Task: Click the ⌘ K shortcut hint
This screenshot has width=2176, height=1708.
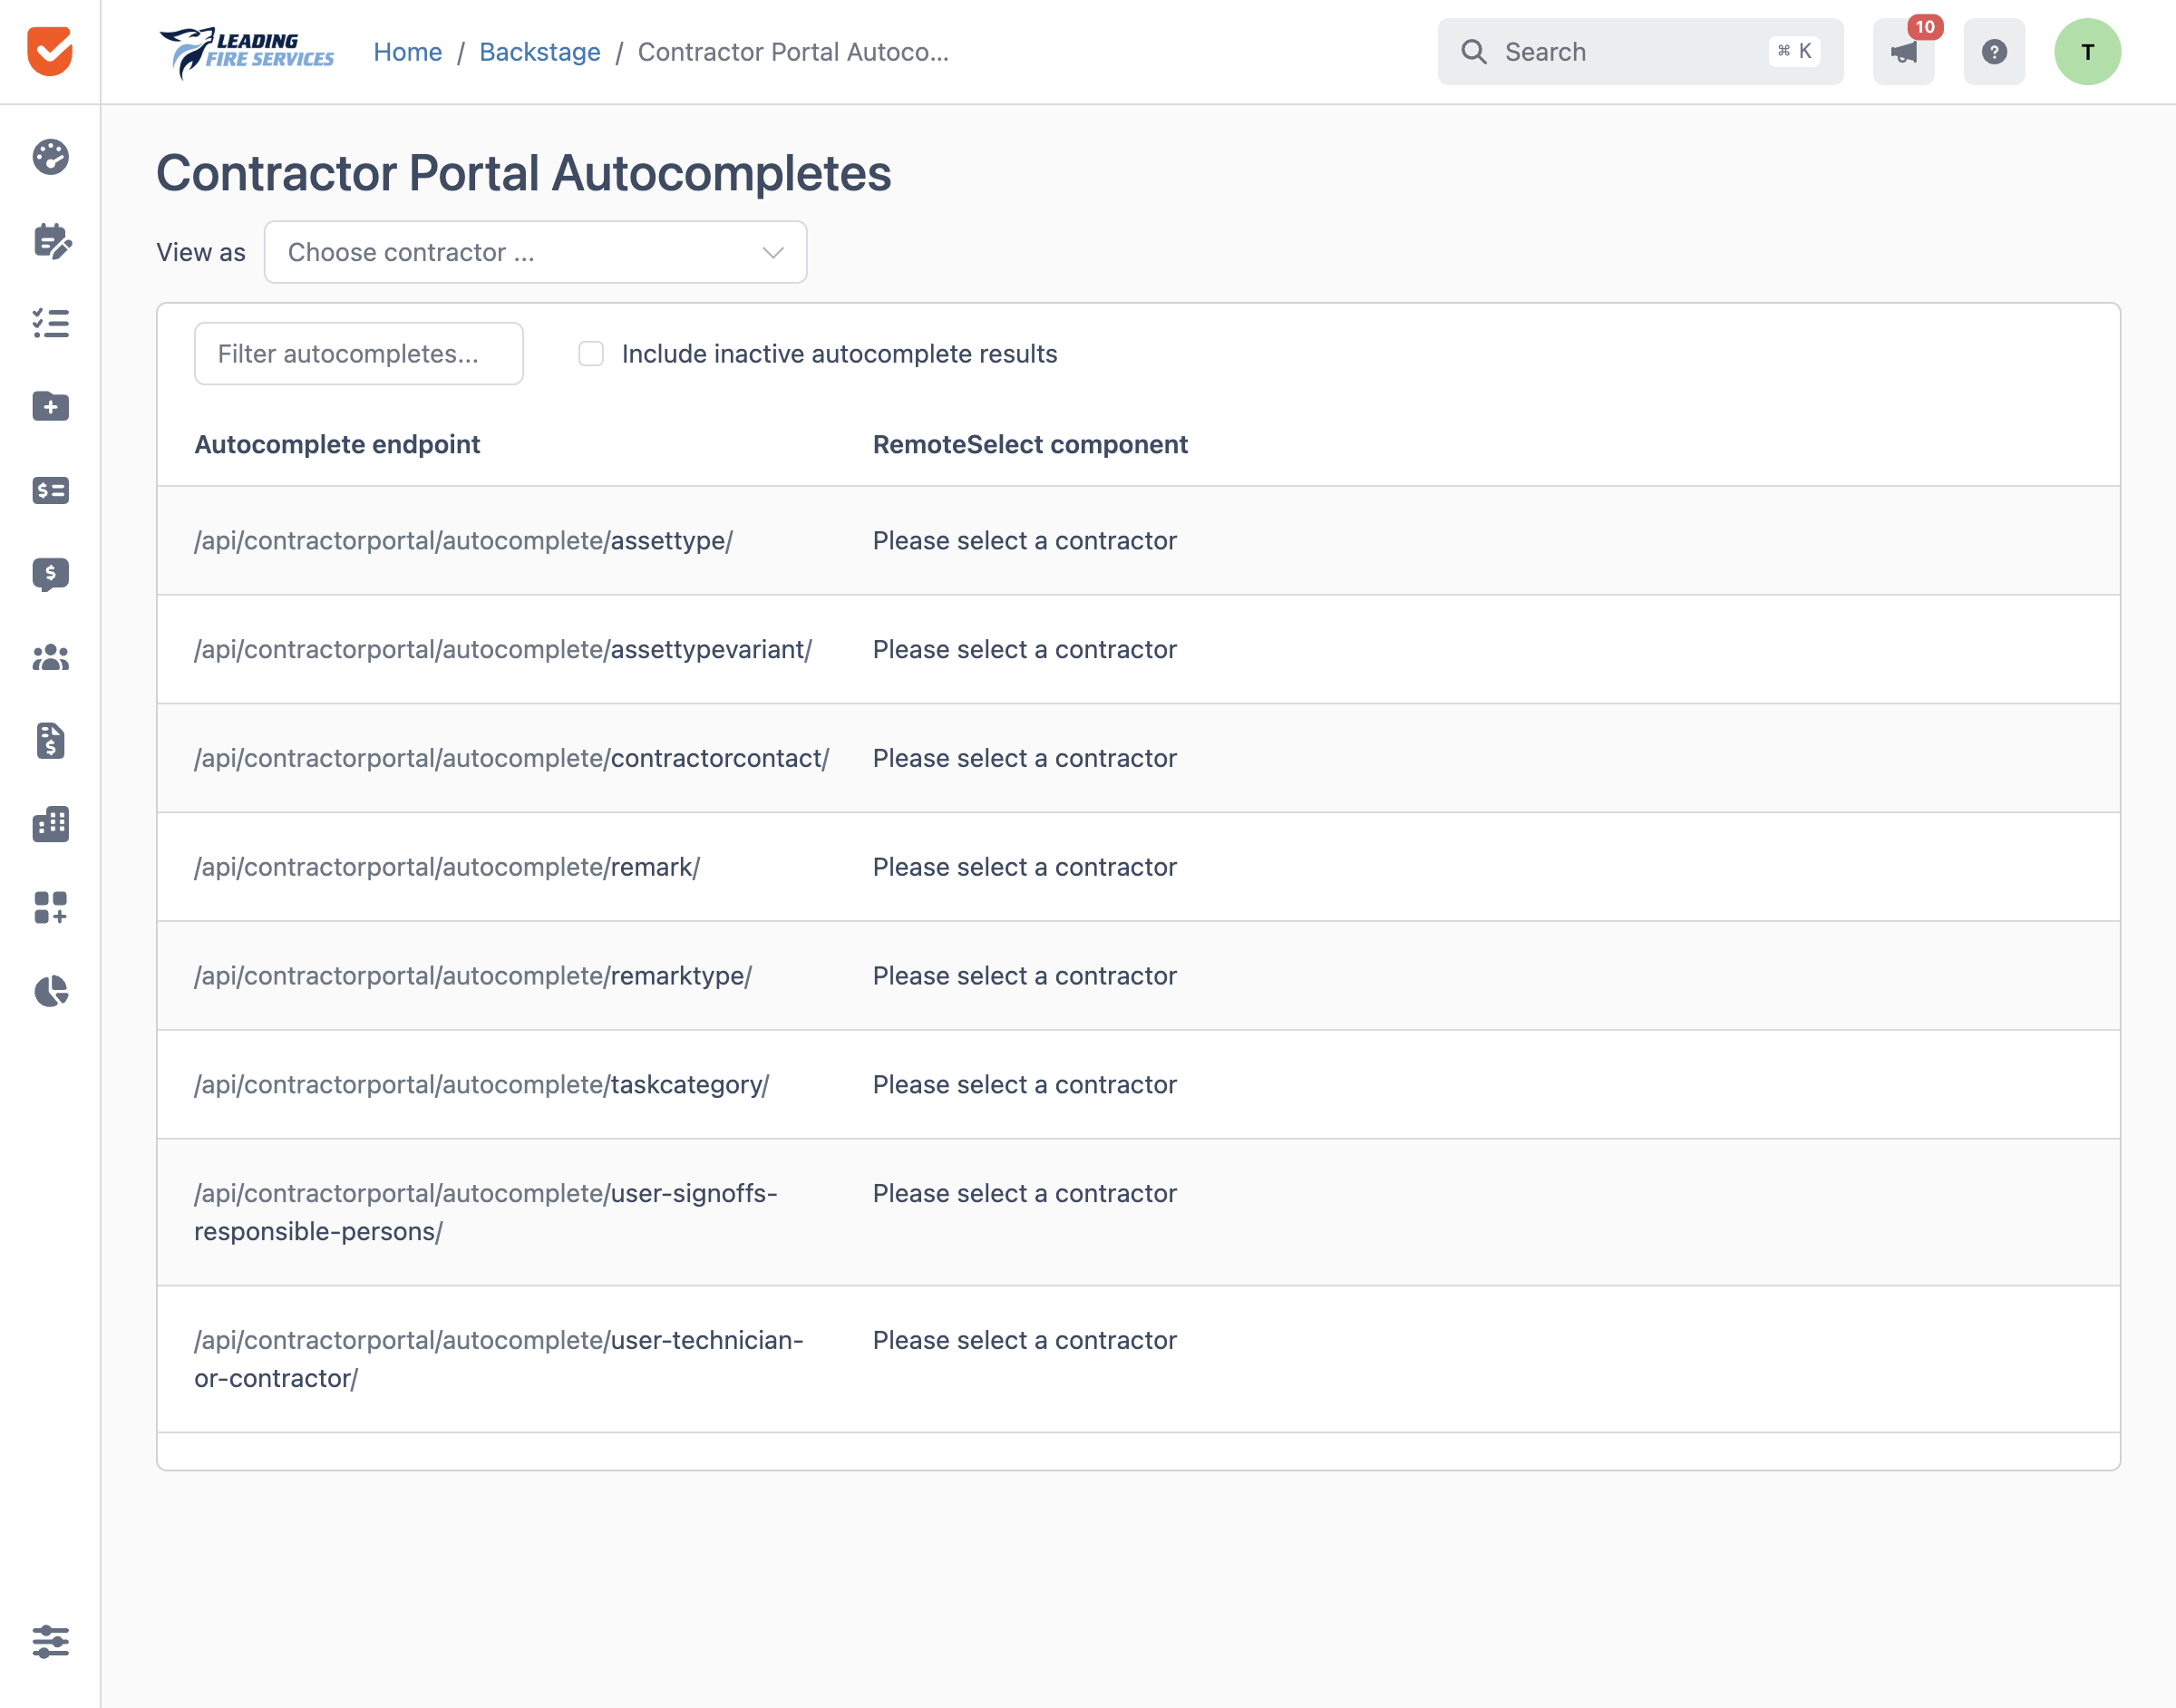Action: pos(1794,52)
